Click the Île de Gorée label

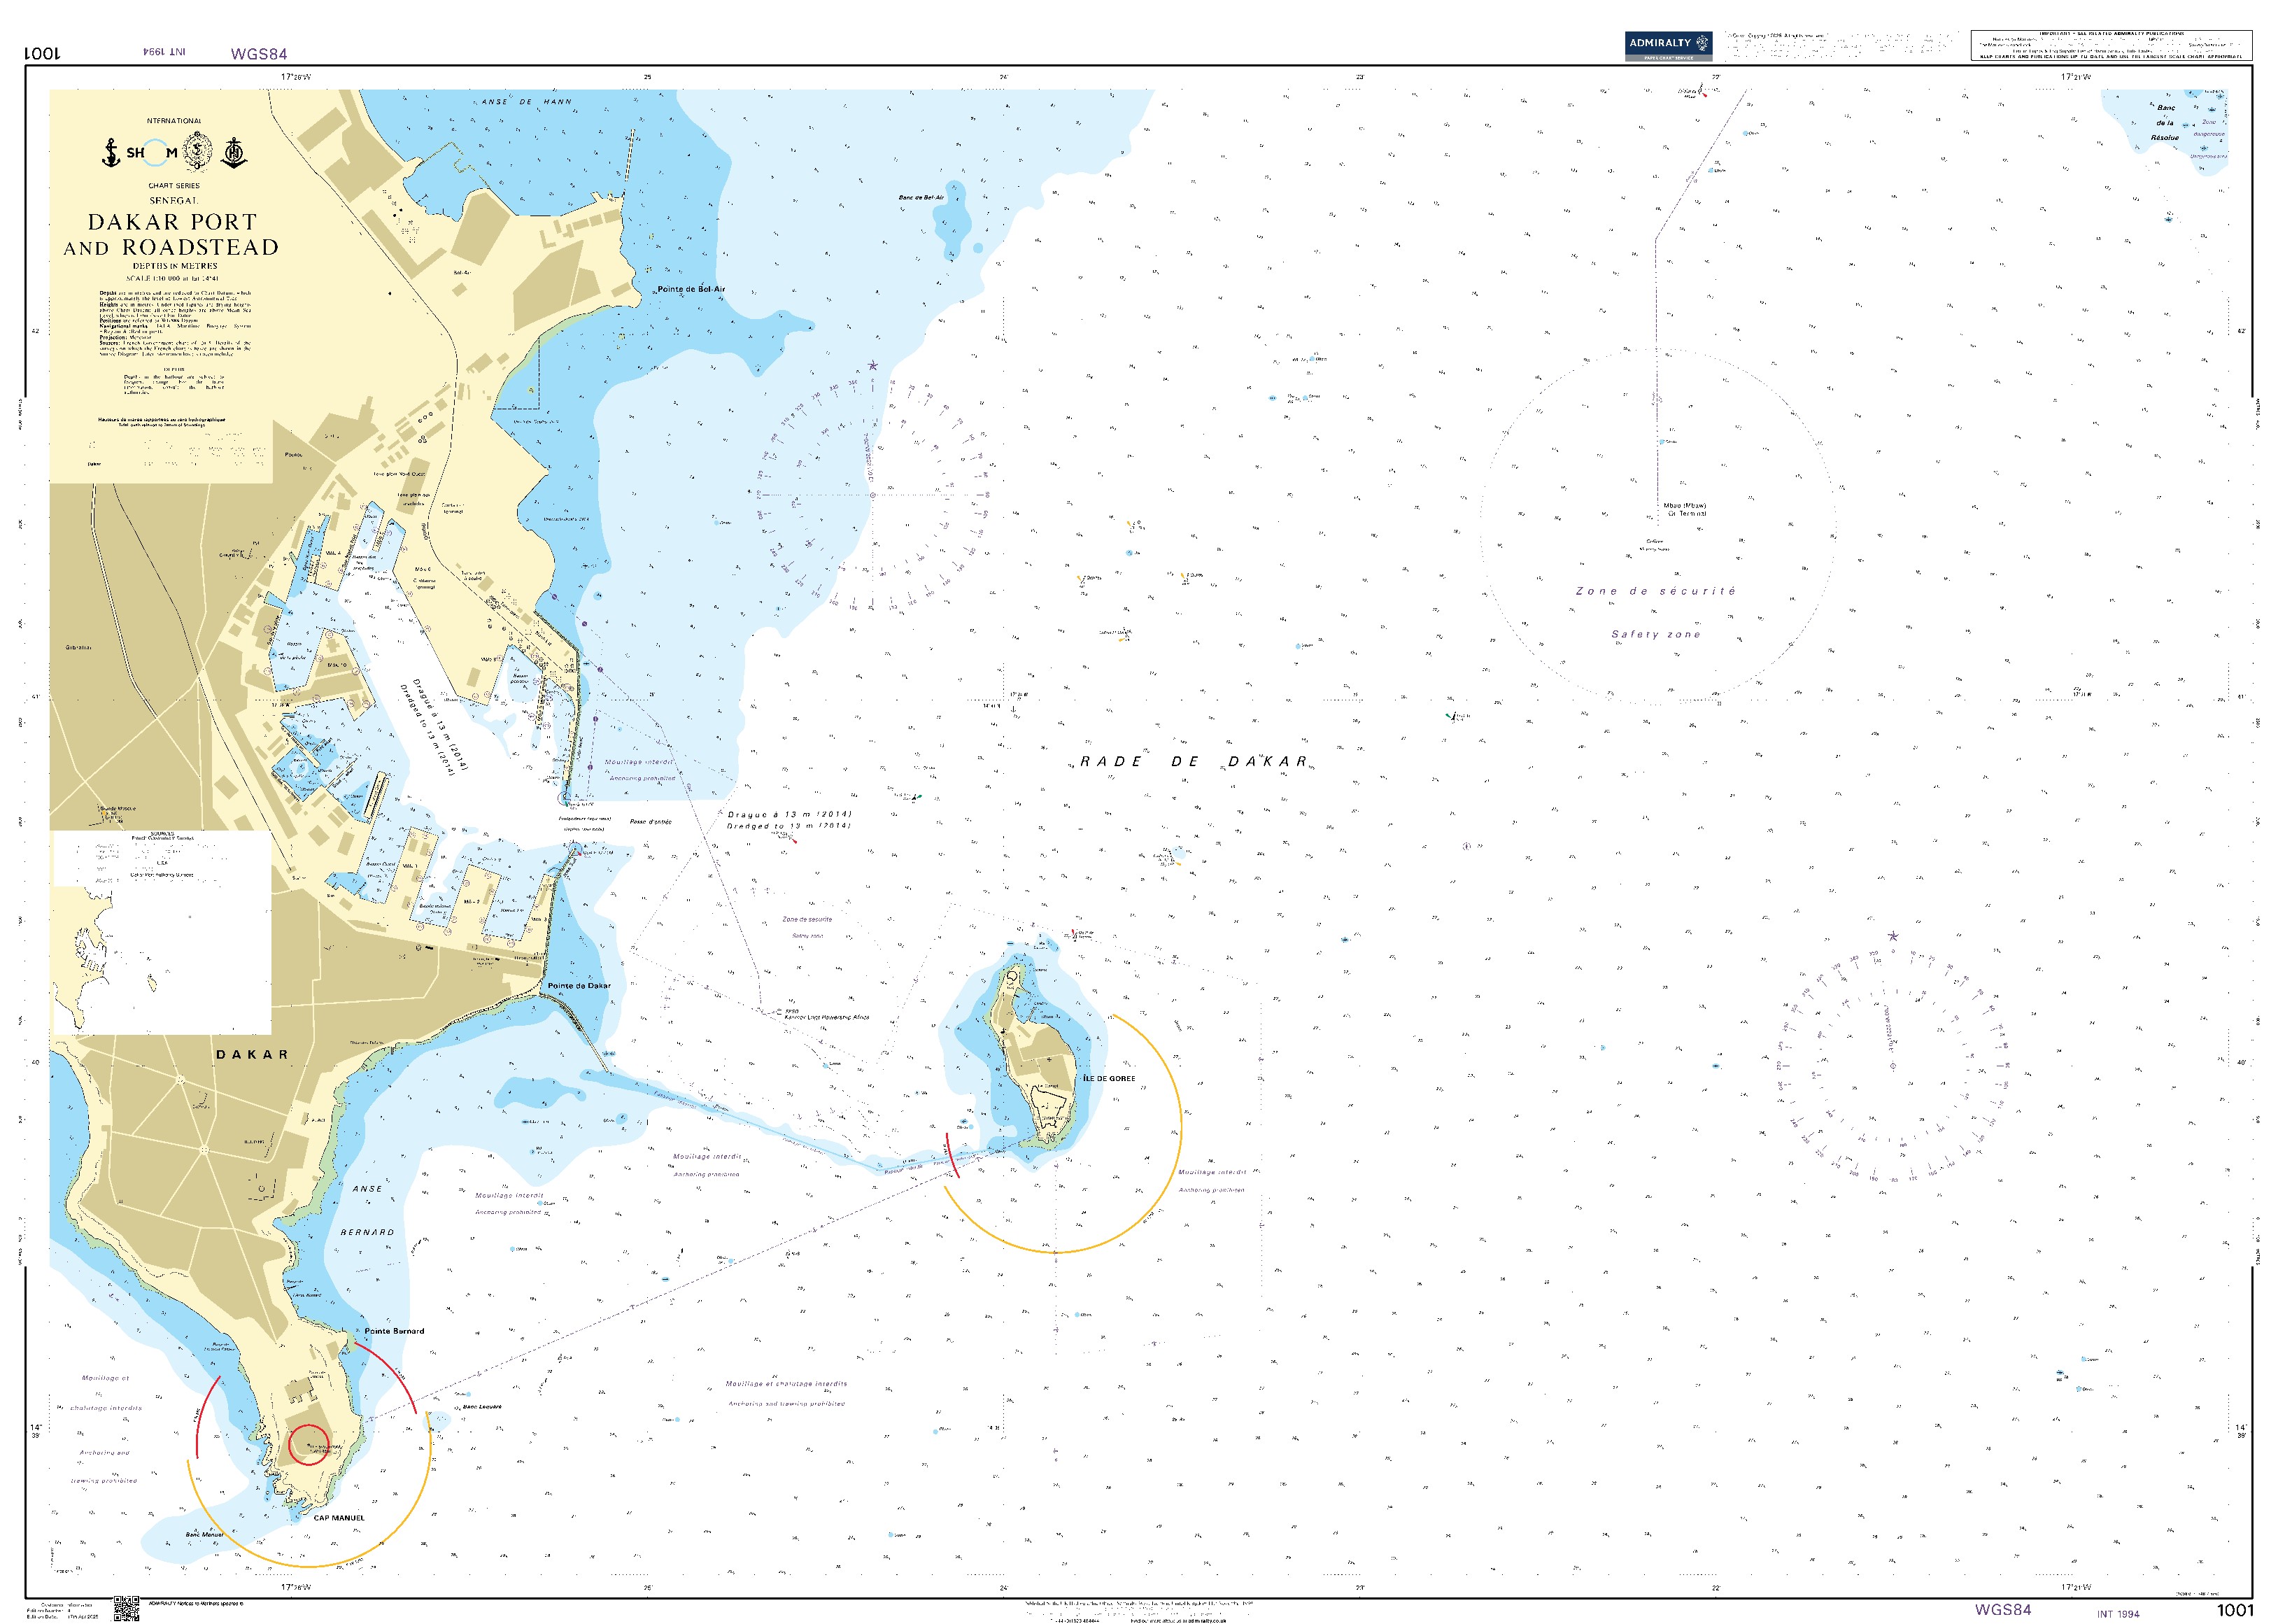[1109, 1079]
